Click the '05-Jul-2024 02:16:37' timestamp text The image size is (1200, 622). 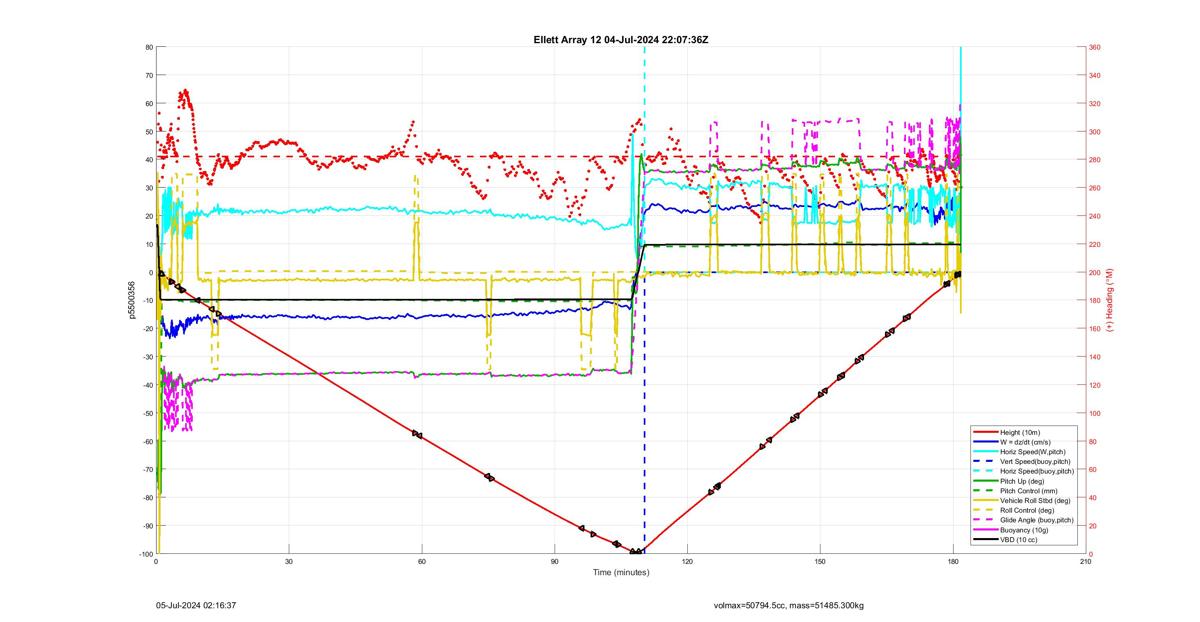(196, 605)
